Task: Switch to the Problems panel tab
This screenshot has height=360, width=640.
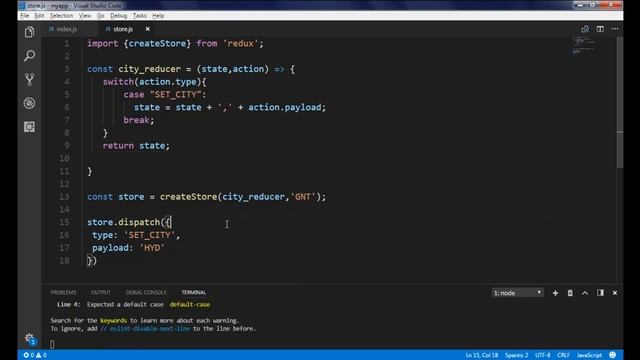Action: (x=63, y=292)
